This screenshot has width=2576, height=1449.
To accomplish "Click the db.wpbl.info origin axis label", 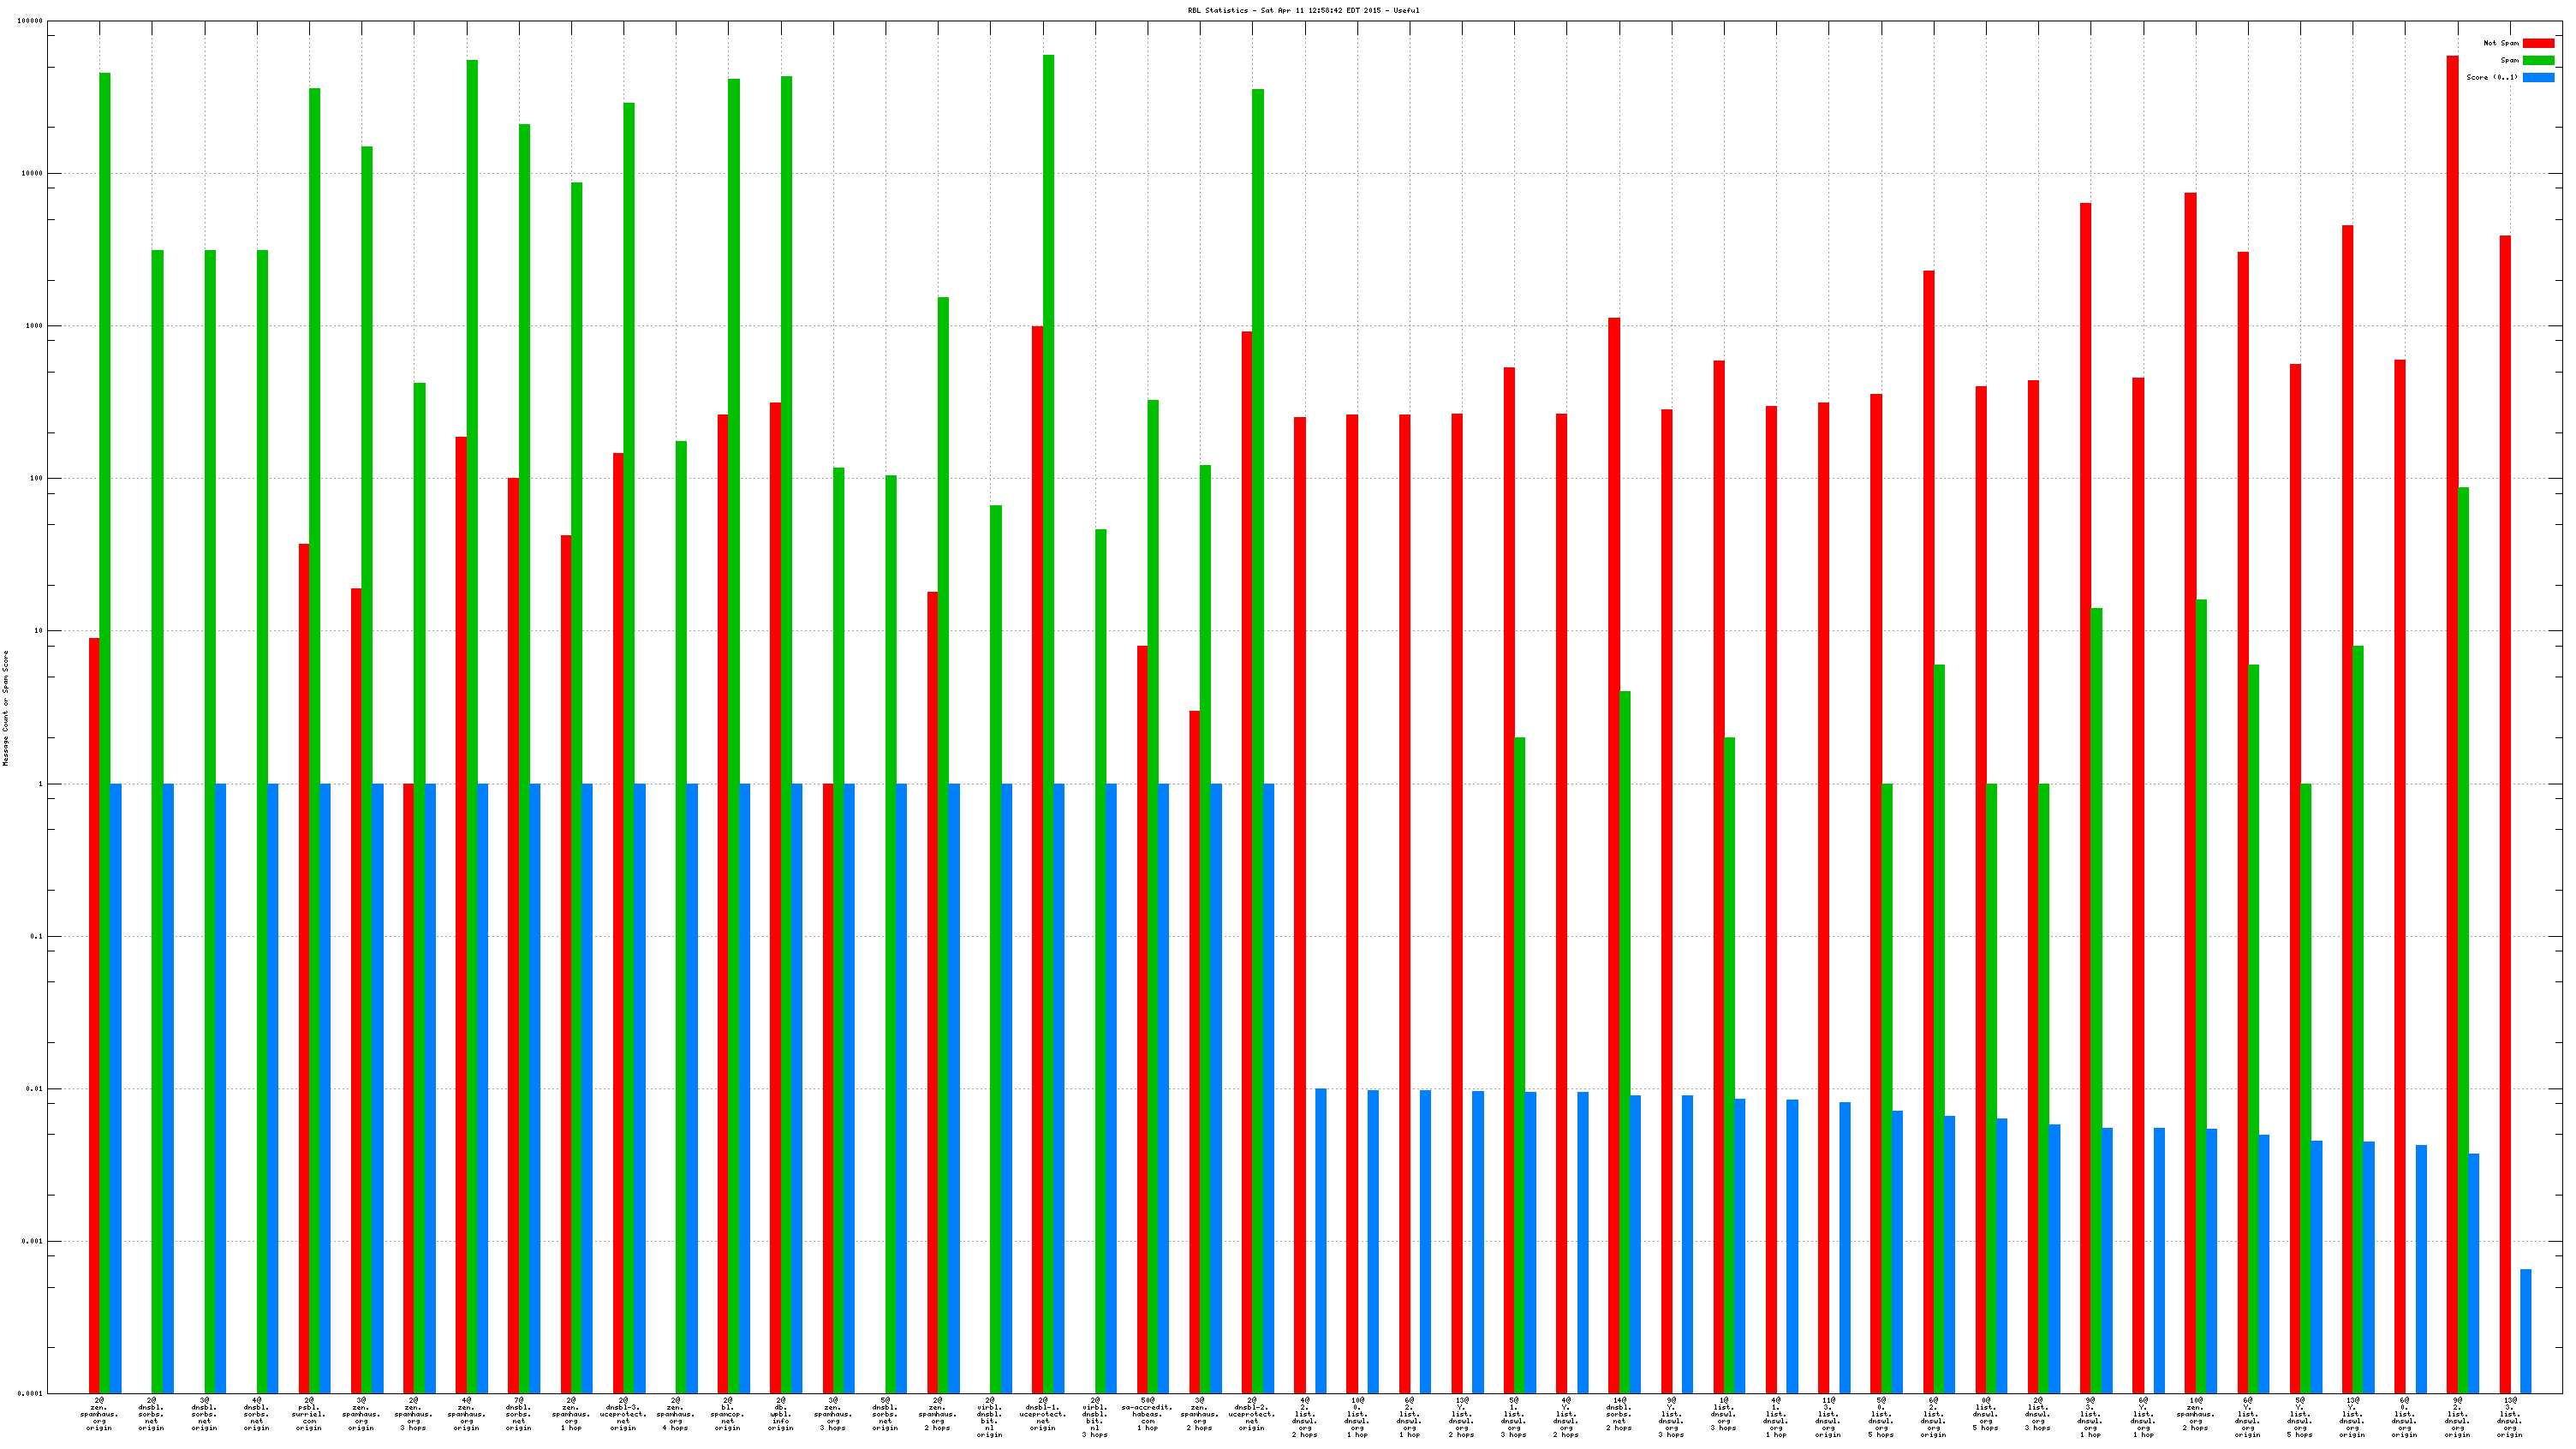I will (780, 1414).
